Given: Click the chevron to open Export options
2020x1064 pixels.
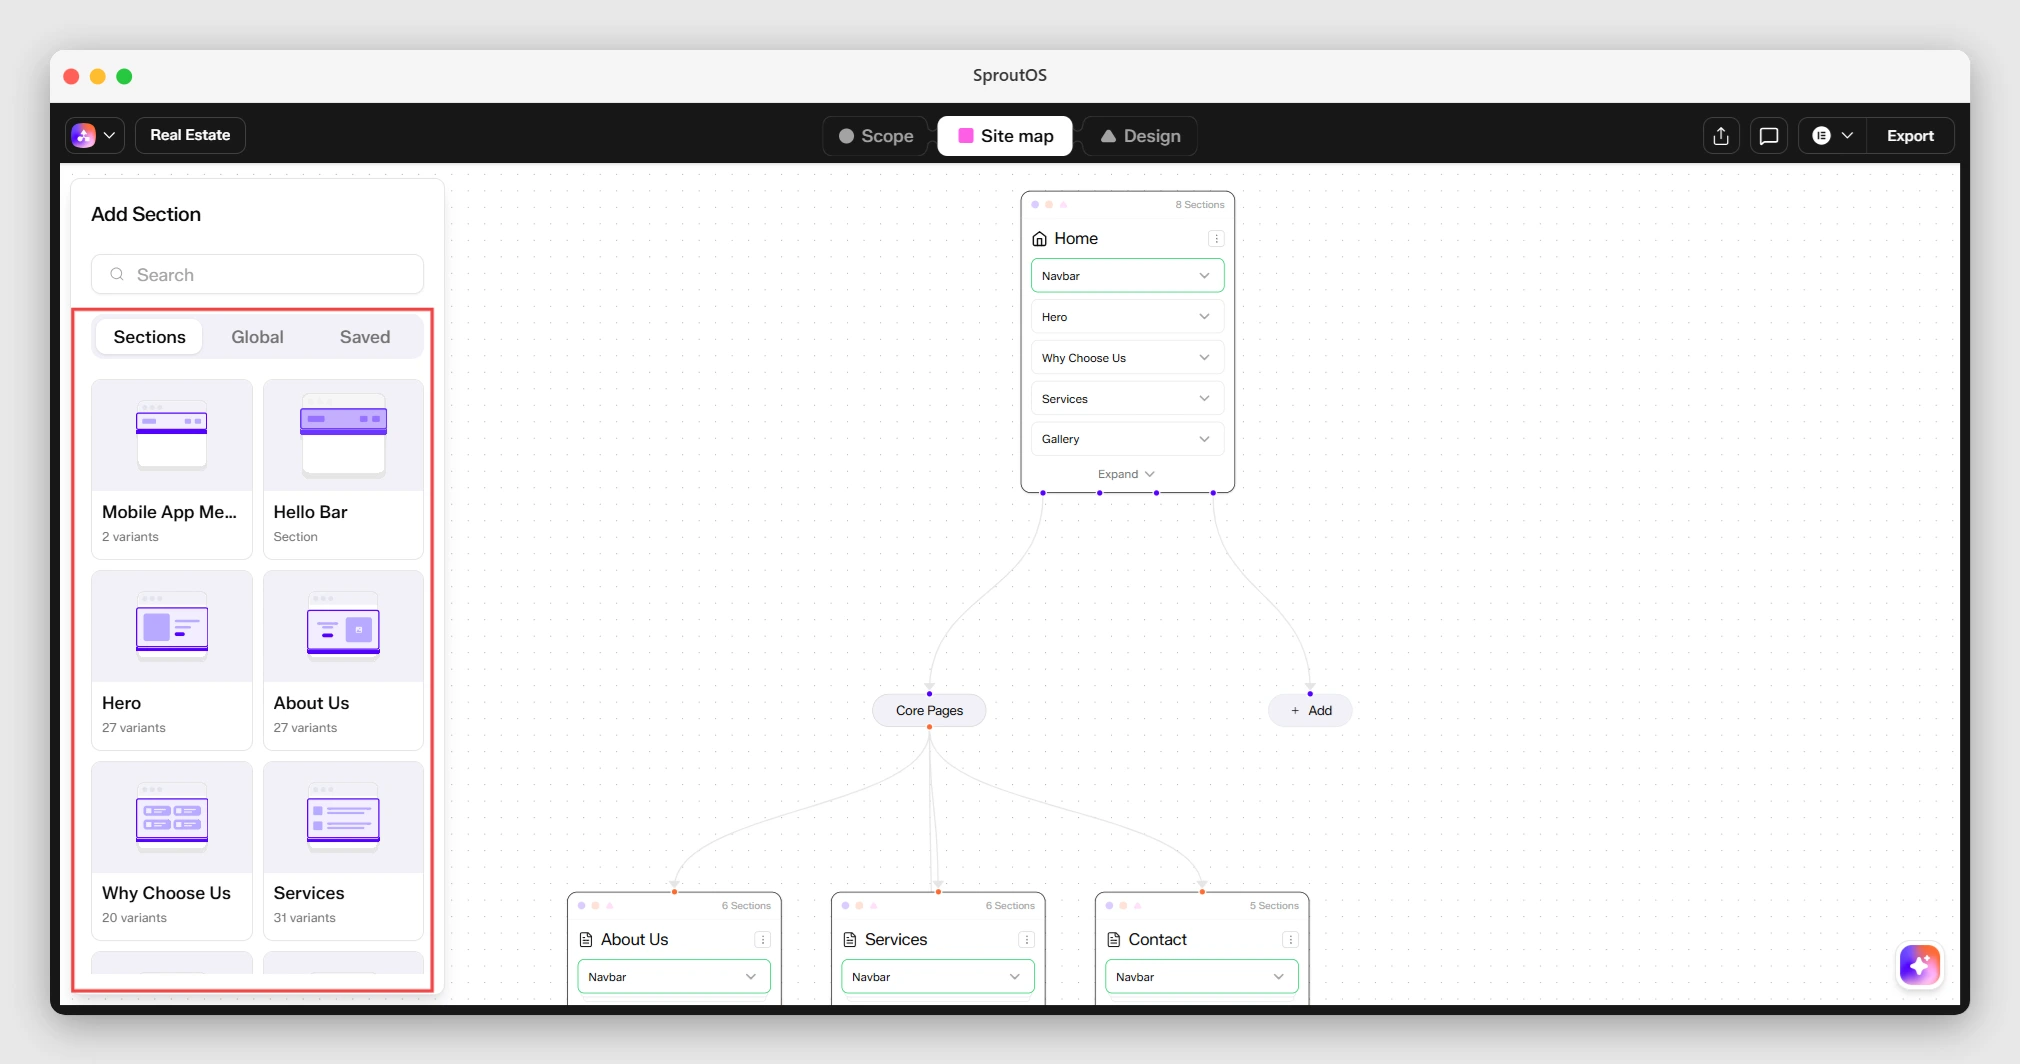Looking at the screenshot, I should 1848,135.
